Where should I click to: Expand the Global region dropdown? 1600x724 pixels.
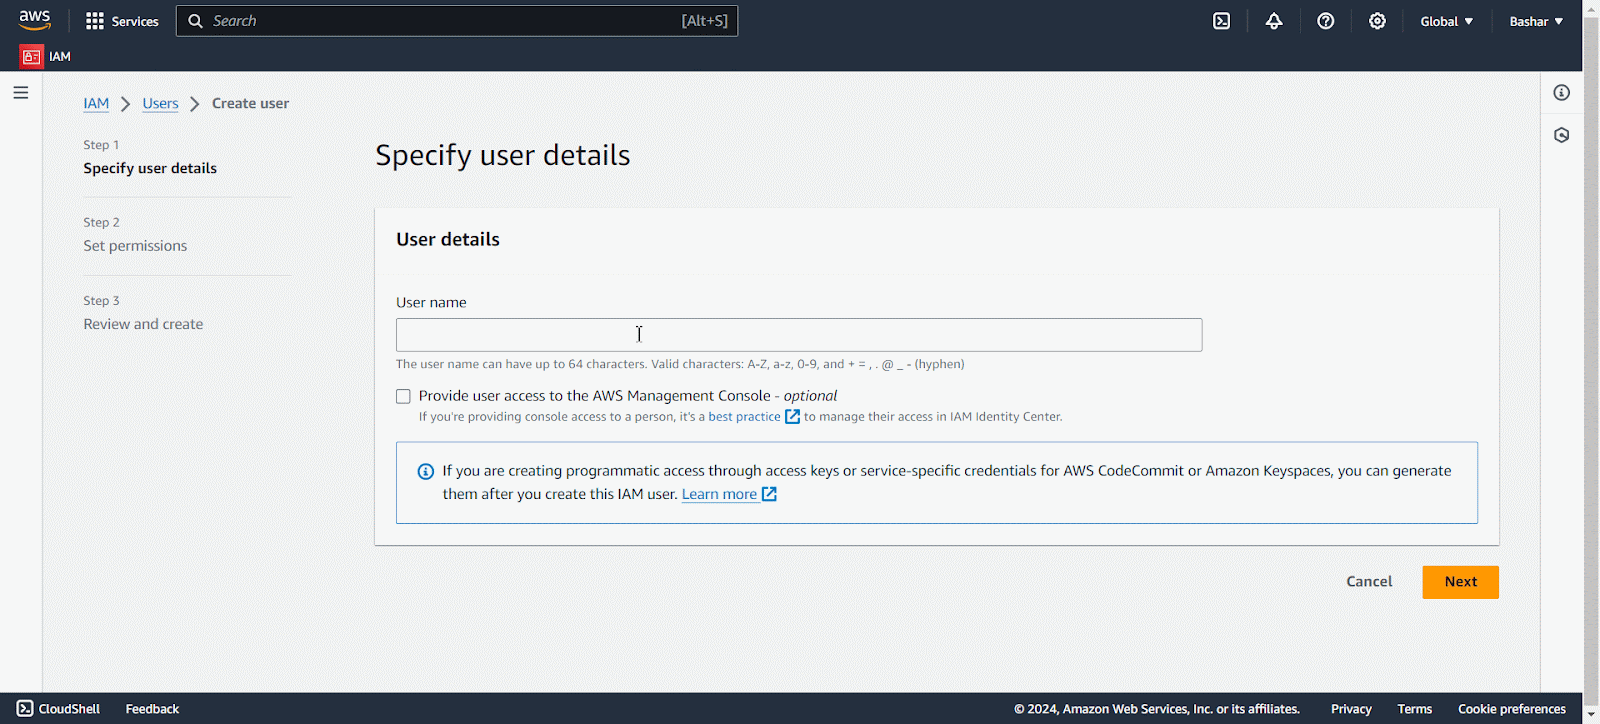[x=1446, y=21]
